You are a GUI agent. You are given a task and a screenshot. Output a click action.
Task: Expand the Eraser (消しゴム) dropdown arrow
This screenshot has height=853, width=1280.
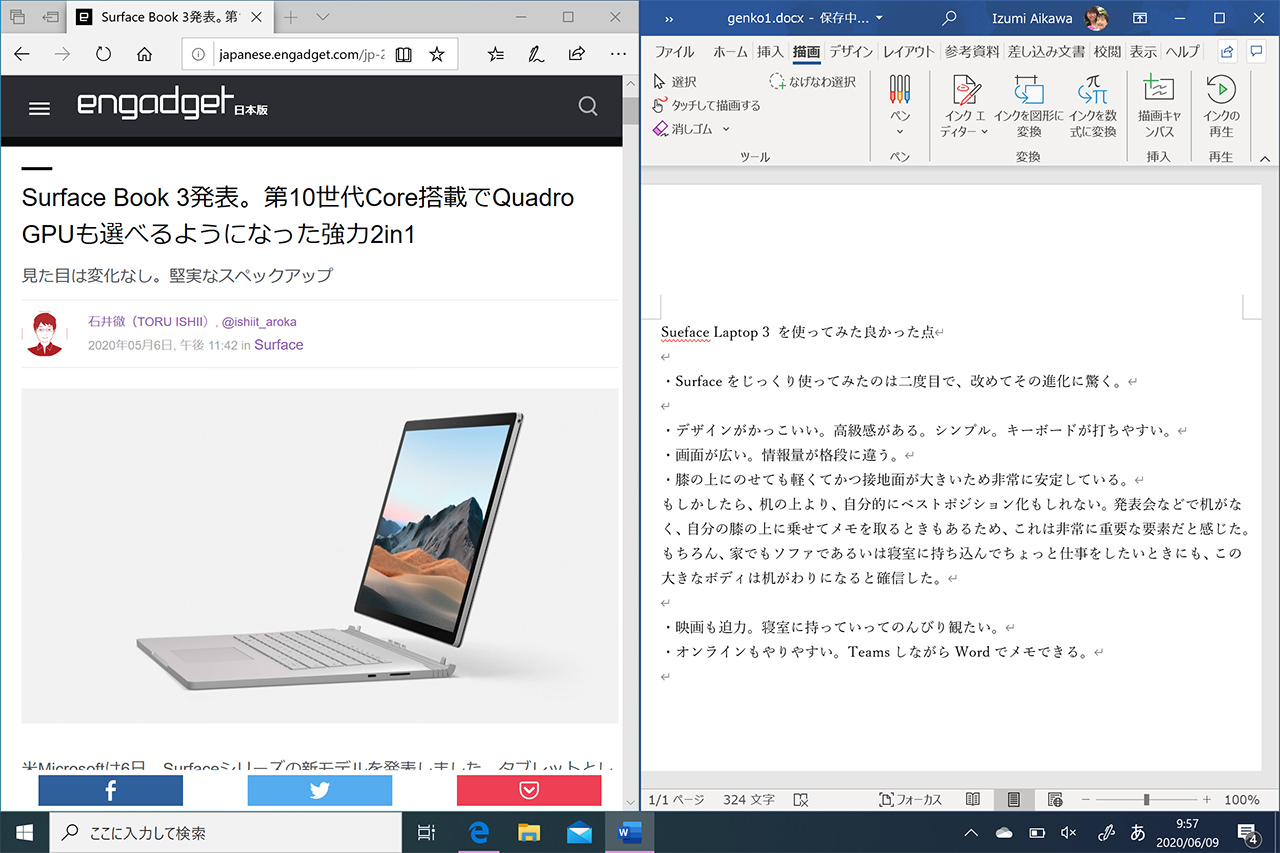coord(726,129)
